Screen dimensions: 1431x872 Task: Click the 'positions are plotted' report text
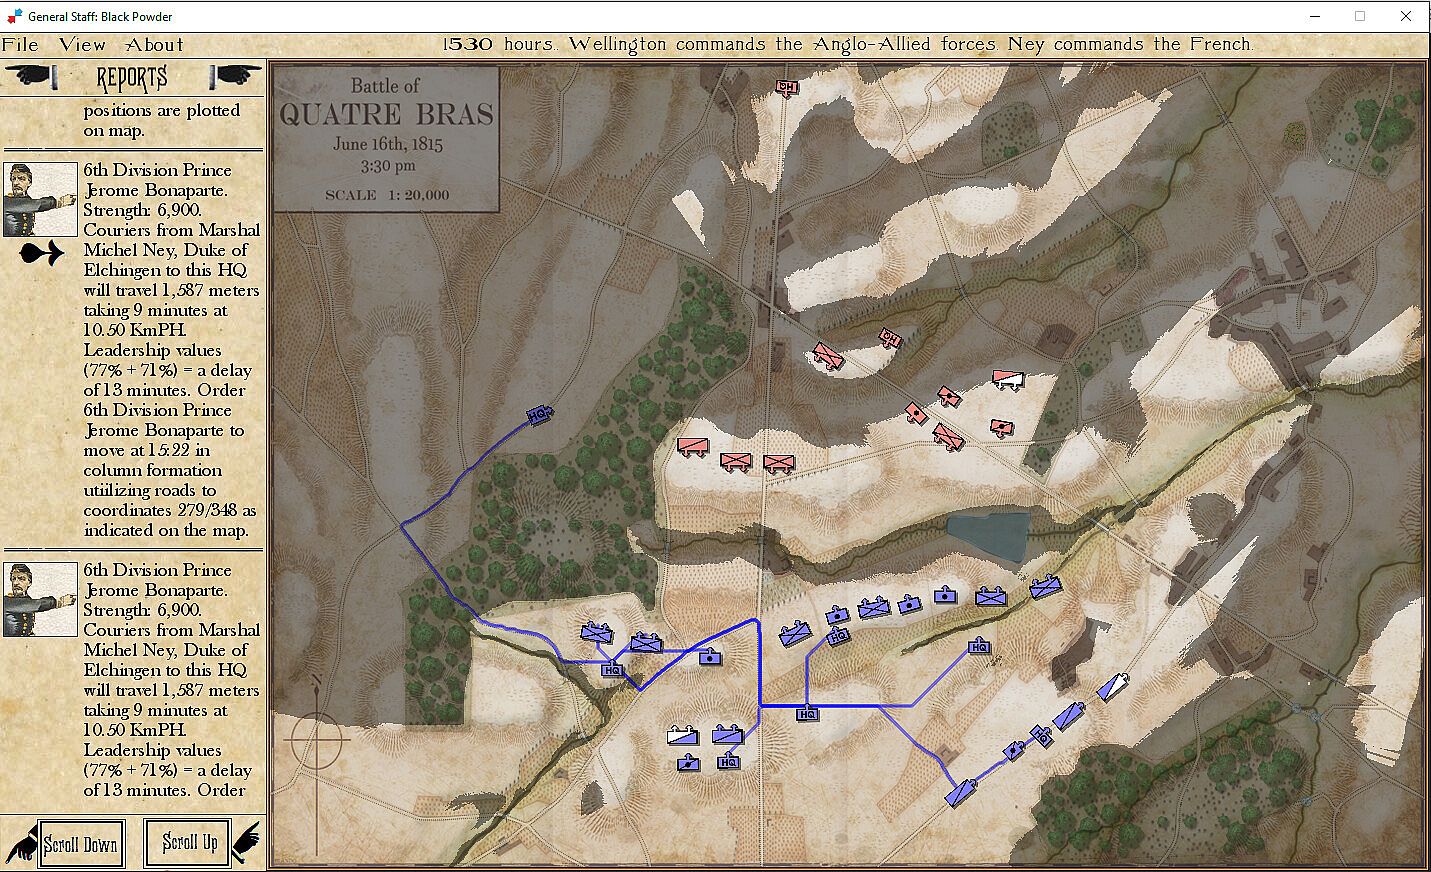(x=162, y=110)
